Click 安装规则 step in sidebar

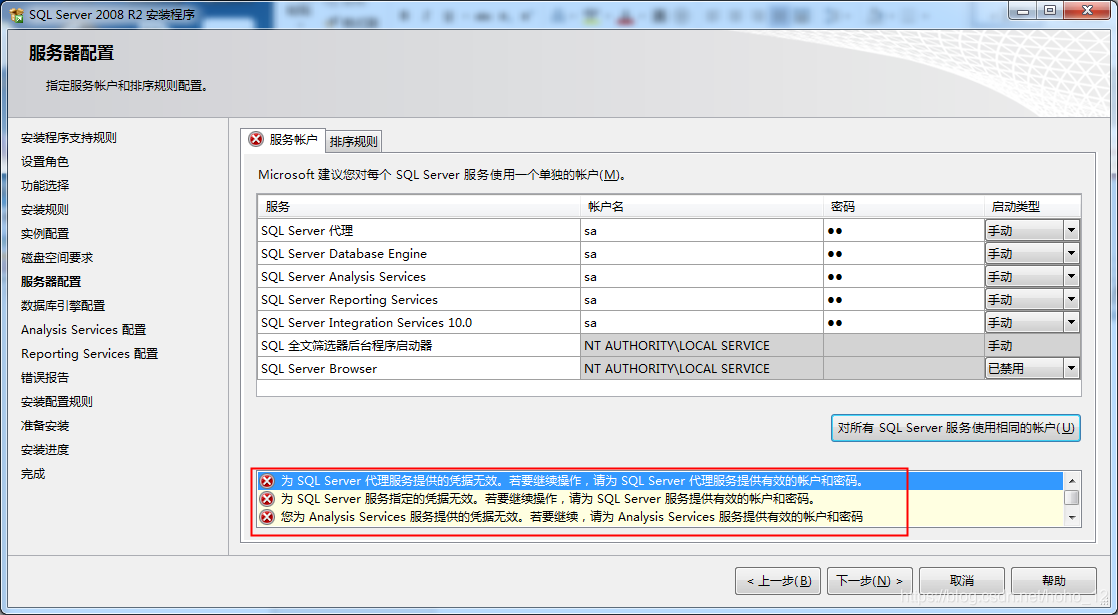point(45,210)
